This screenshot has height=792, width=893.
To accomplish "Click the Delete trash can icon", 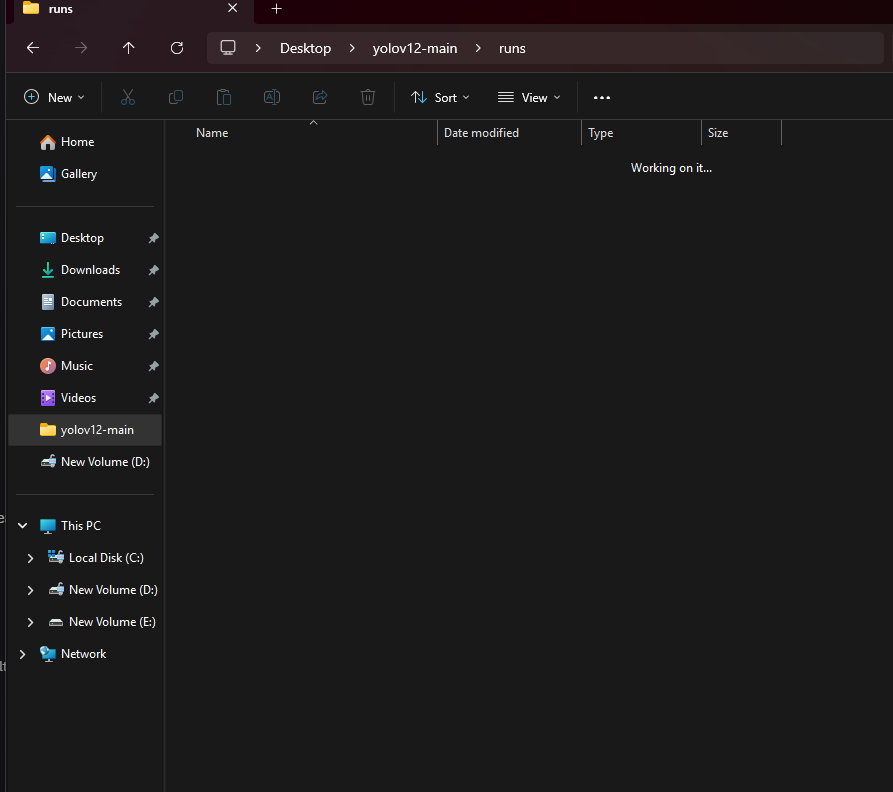I will (x=368, y=97).
